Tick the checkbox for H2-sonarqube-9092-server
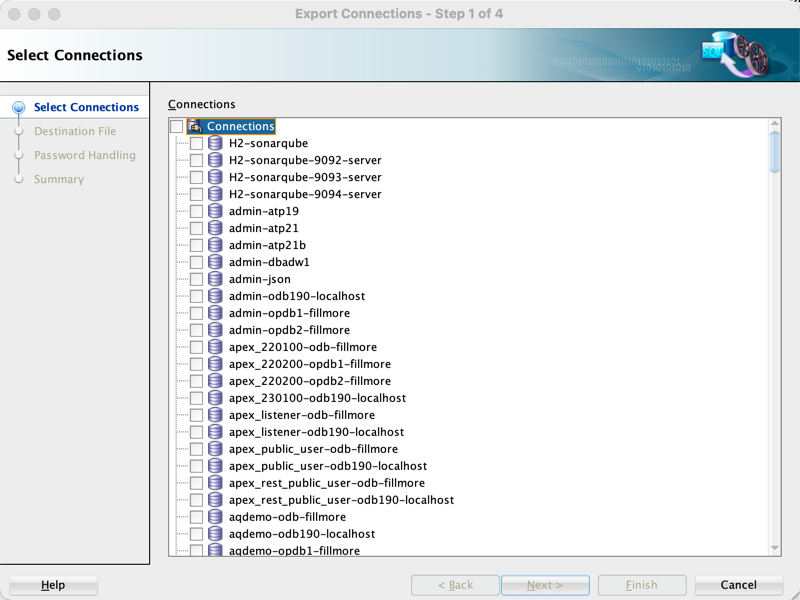Image resolution: width=800 pixels, height=600 pixels. [196, 160]
